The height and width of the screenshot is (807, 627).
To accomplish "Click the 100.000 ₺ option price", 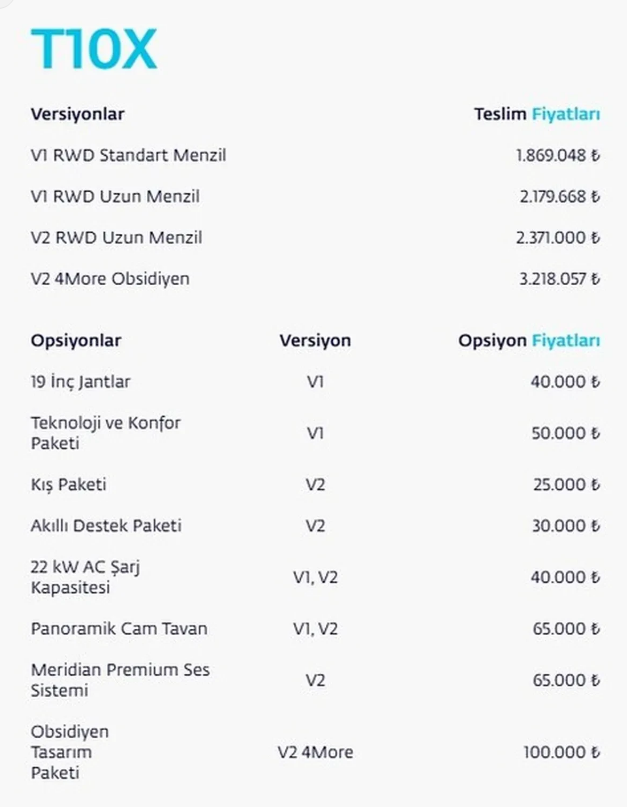I will pyautogui.click(x=562, y=752).
